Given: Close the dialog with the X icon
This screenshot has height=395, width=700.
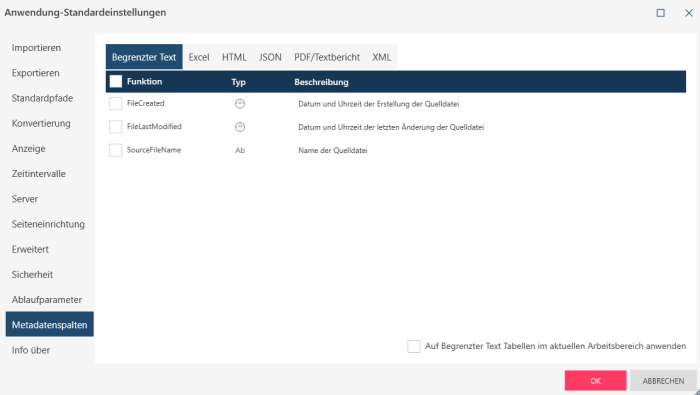Looking at the screenshot, I should click(x=688, y=13).
